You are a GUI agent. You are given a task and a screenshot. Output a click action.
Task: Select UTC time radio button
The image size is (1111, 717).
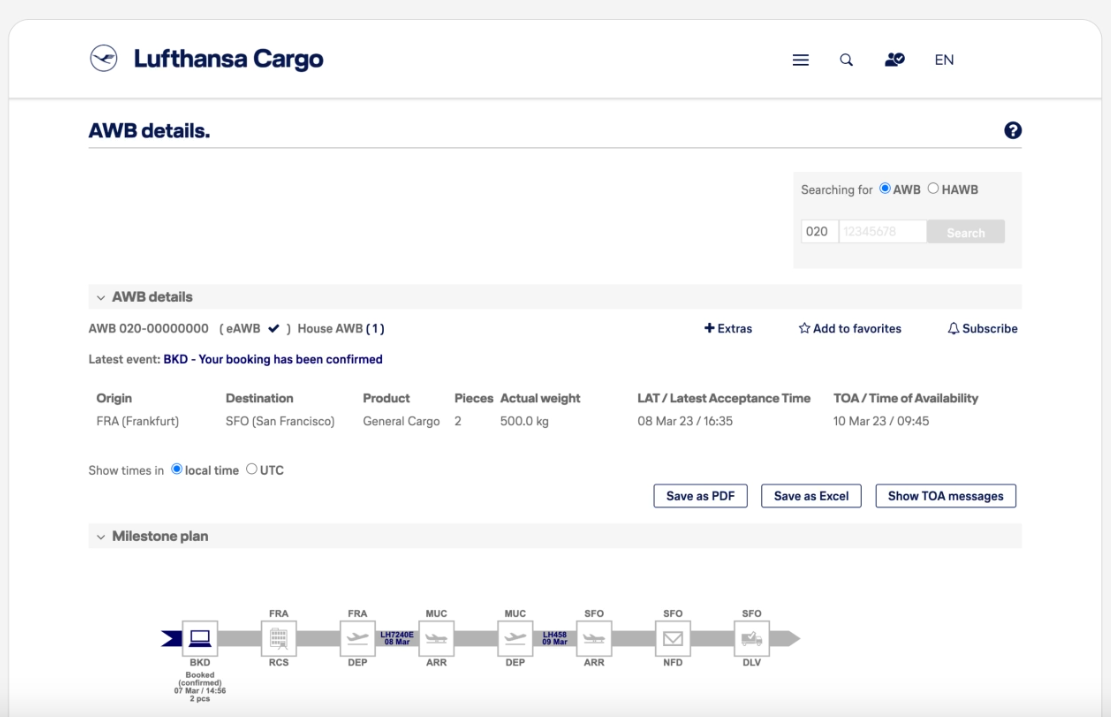(252, 469)
